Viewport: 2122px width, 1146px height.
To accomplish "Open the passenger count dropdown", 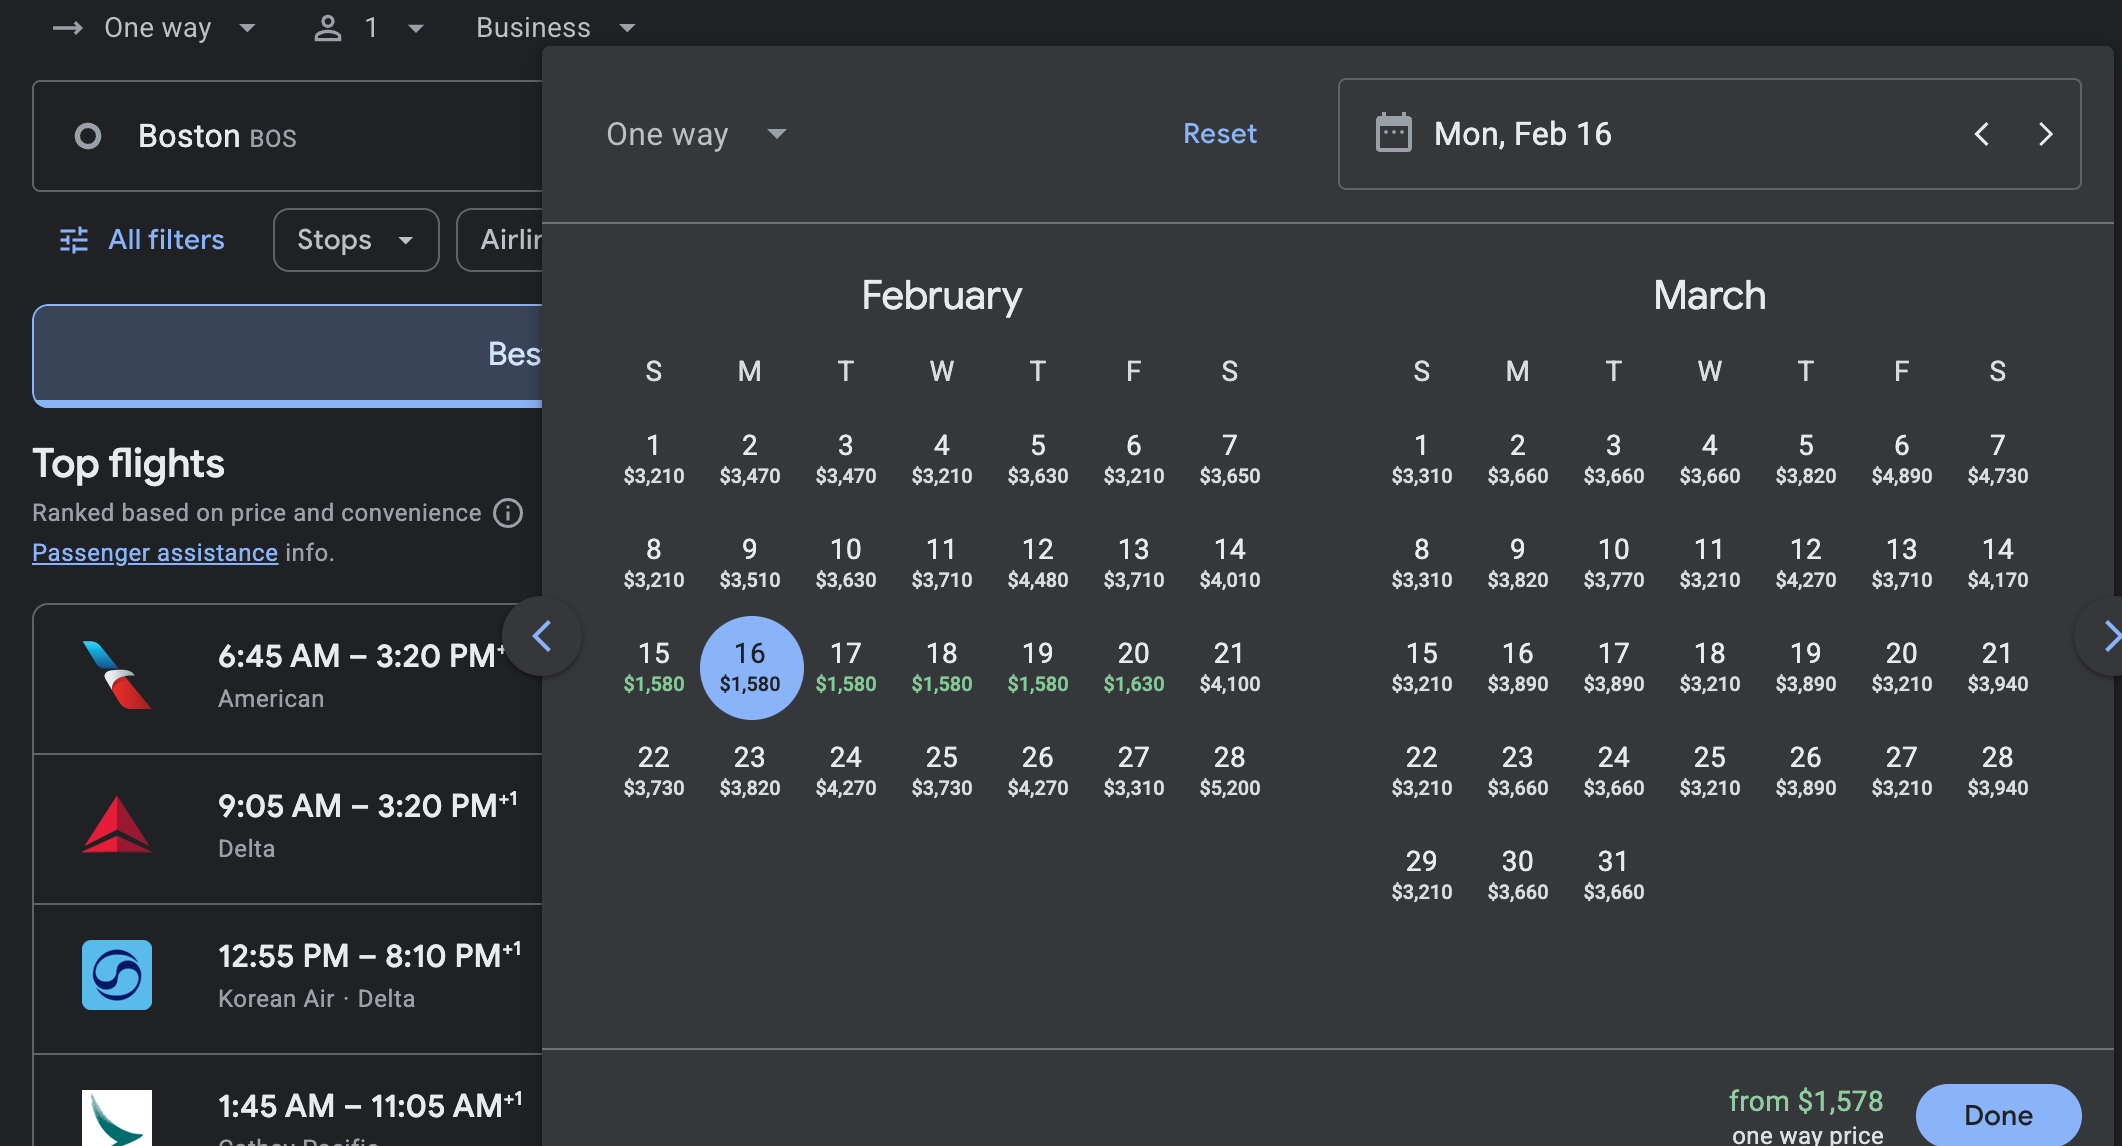I will click(368, 28).
